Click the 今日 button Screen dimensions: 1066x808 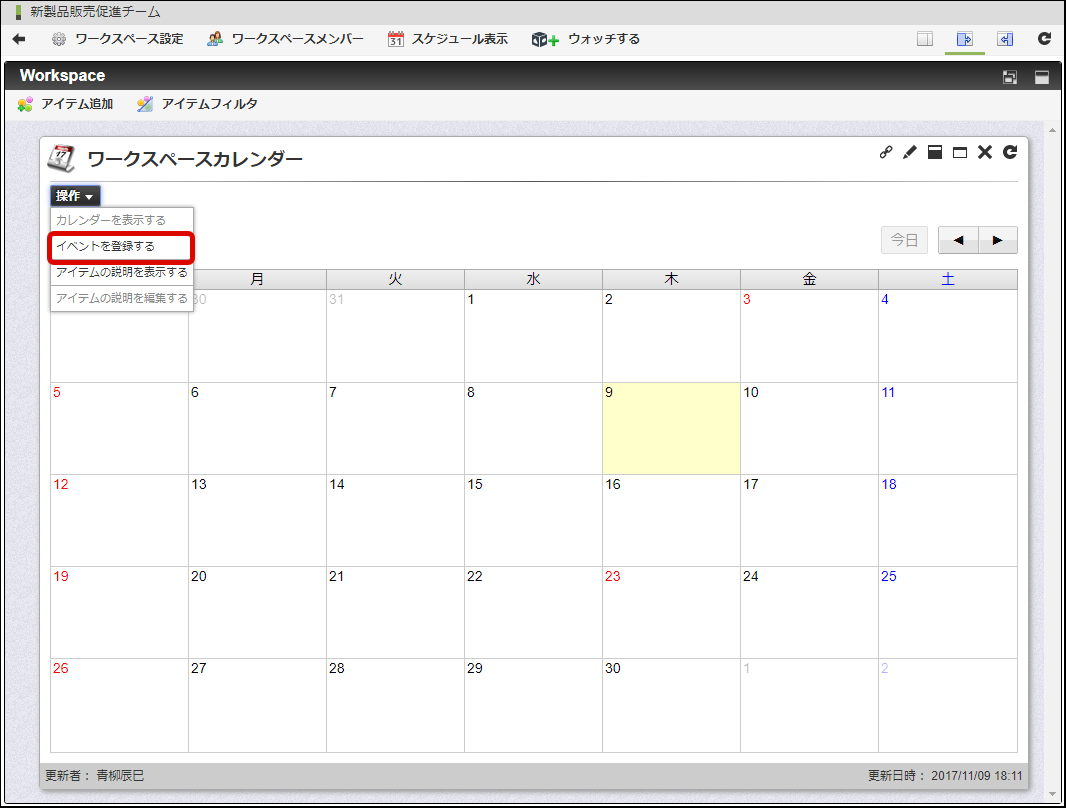click(x=904, y=241)
